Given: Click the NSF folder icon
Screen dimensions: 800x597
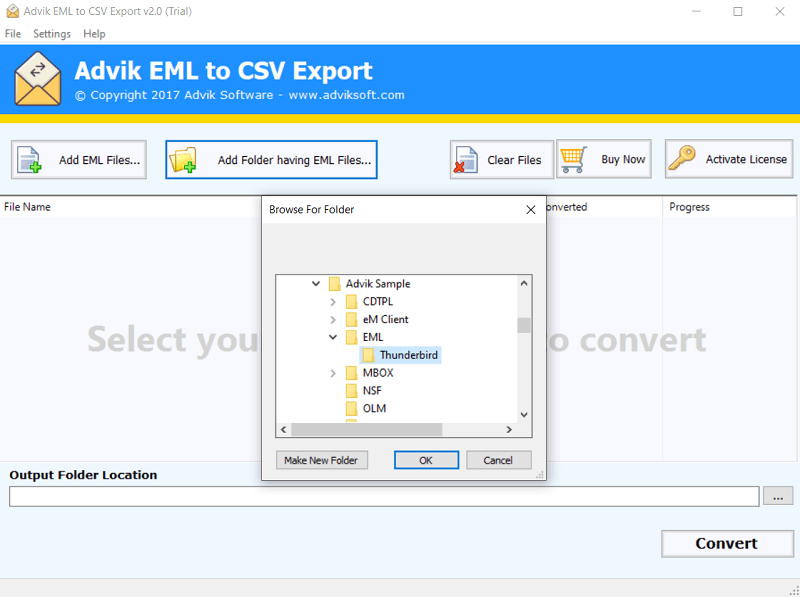Looking at the screenshot, I should 352,391.
